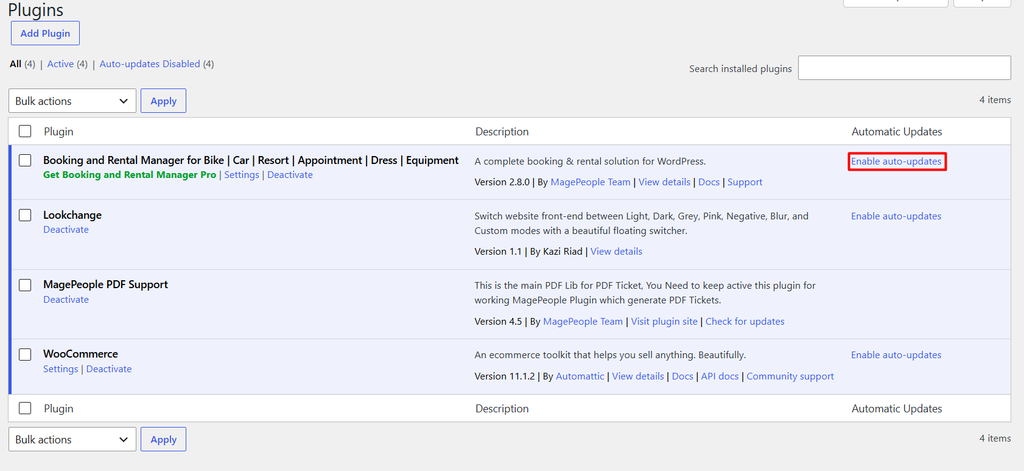Image resolution: width=1024 pixels, height=471 pixels.
Task: Deactivate the WooCommerce plugin
Action: (x=109, y=369)
